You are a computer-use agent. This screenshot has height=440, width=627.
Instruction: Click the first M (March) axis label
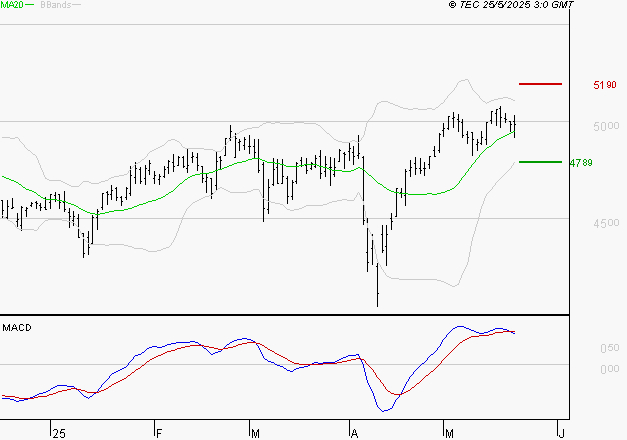coord(255,434)
